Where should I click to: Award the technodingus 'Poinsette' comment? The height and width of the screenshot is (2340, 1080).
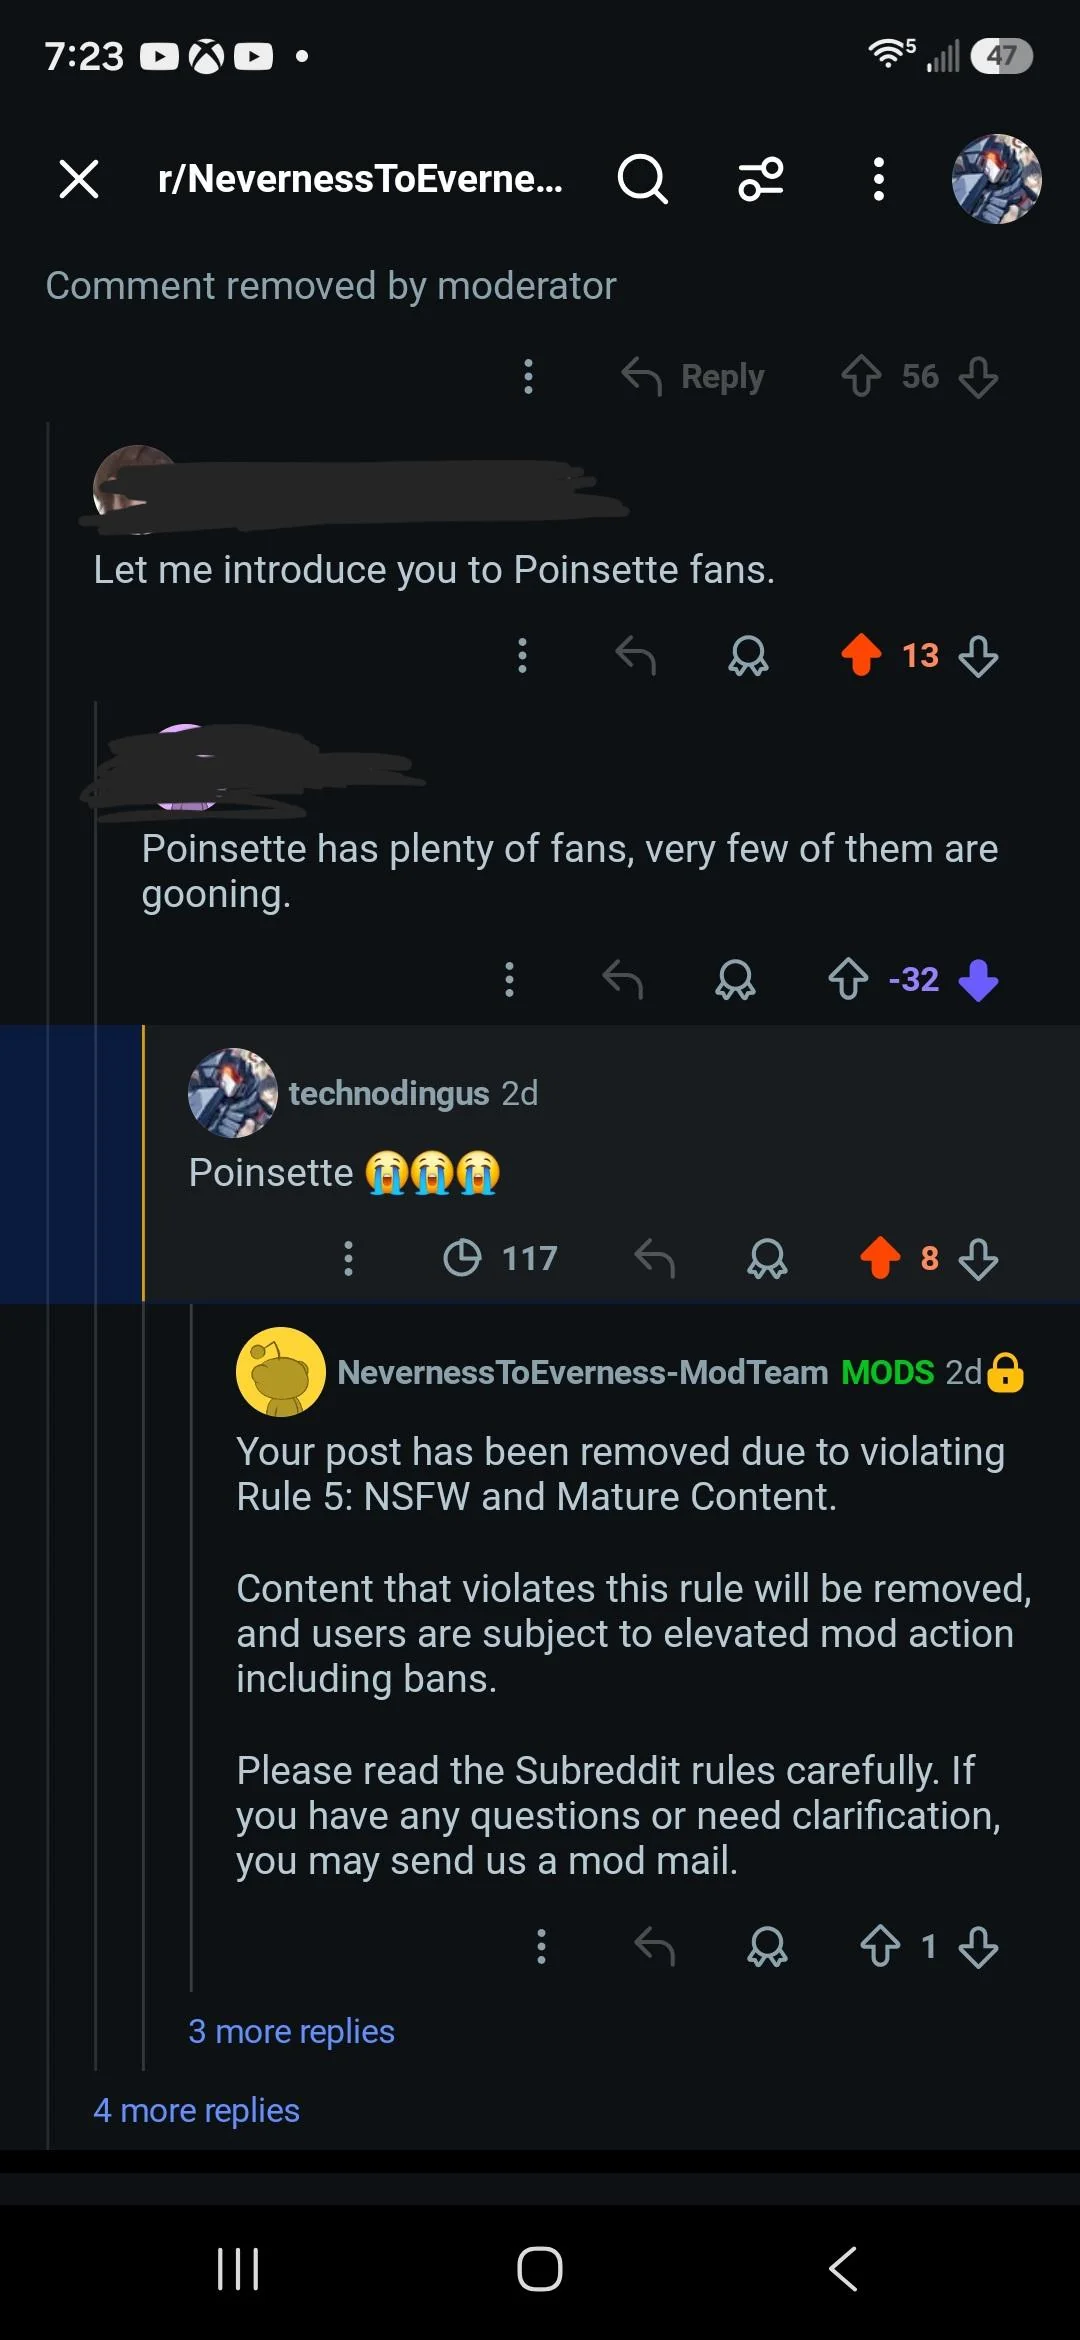point(767,1258)
